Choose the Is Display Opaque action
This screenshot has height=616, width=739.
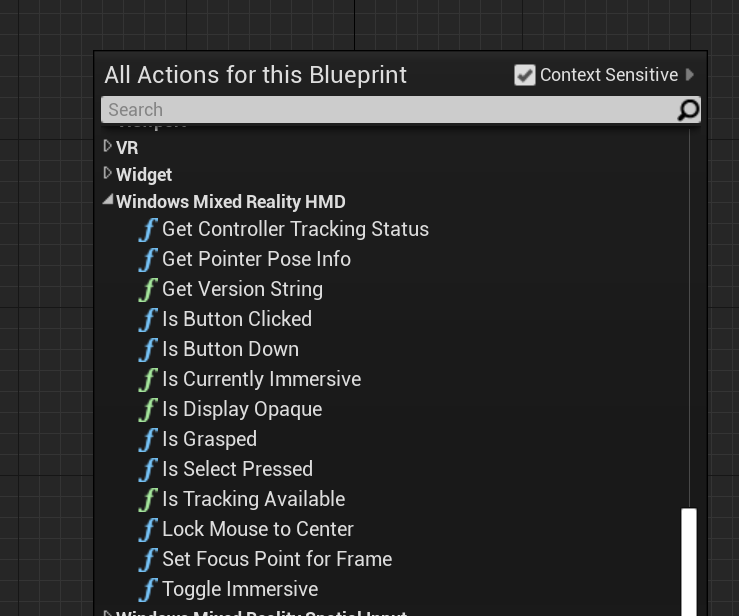coord(241,409)
